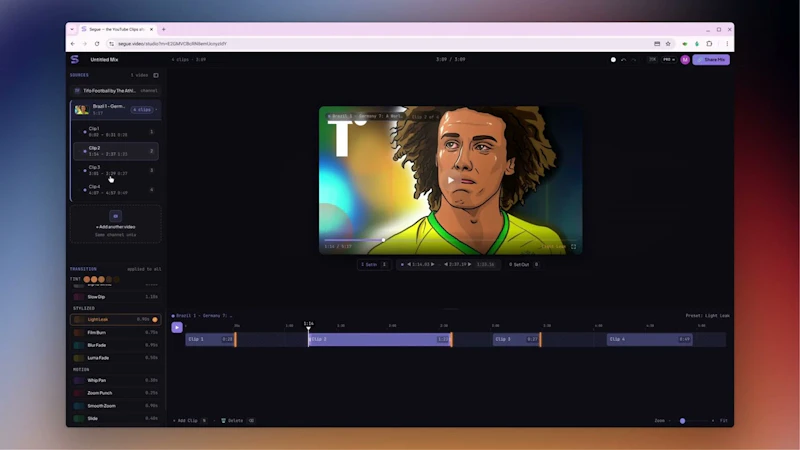Select the Clip 3 block on the timeline
Screen dimensions: 800x450
pos(516,339)
